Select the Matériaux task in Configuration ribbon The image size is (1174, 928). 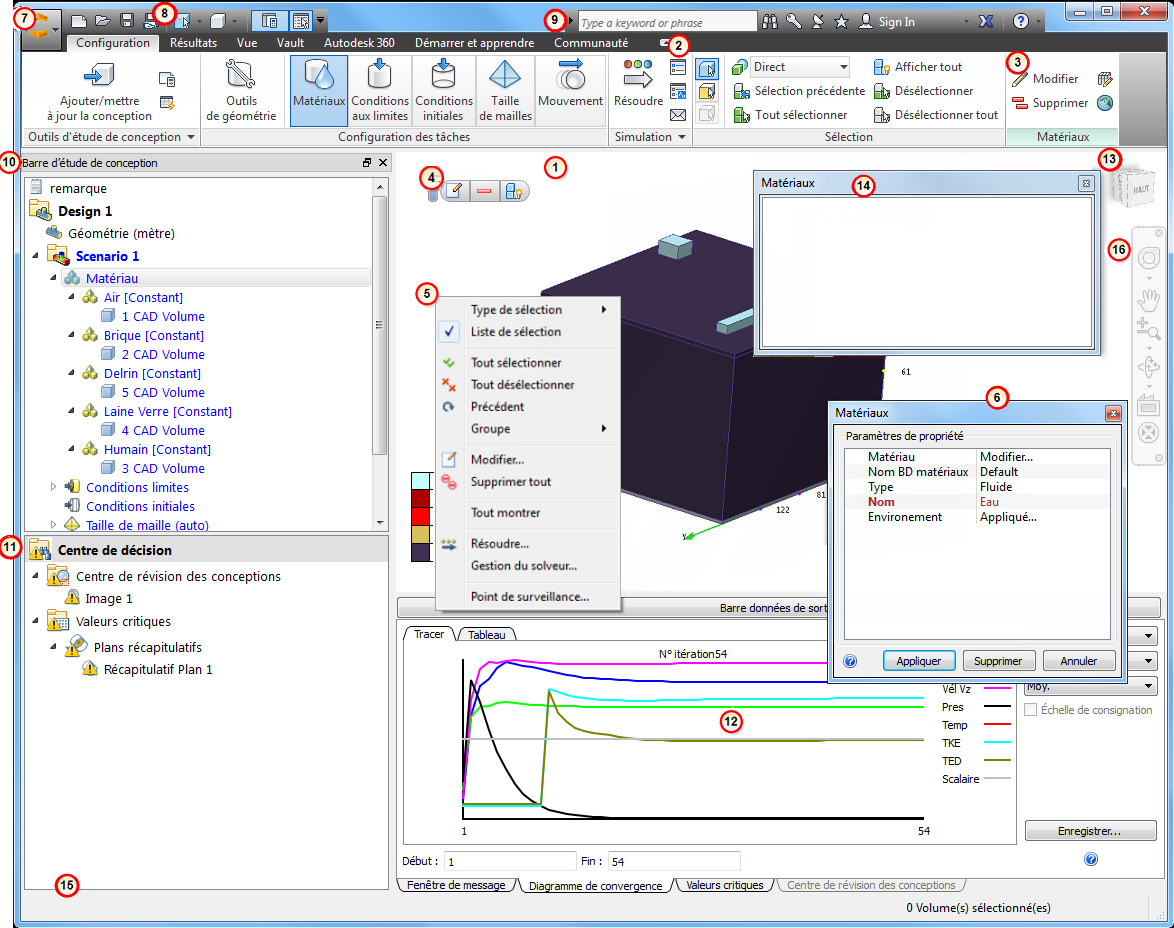(319, 91)
